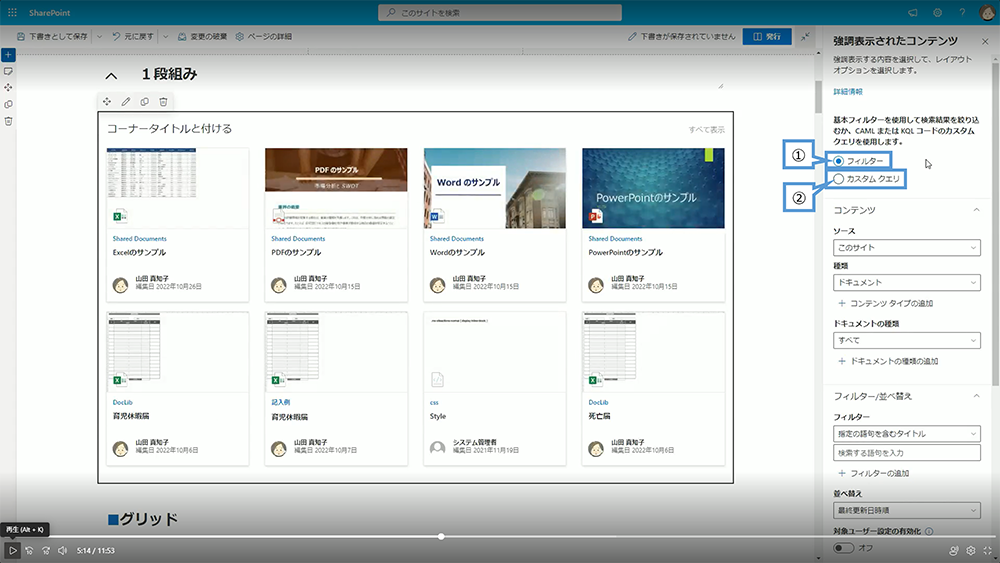The width and height of the screenshot is (1000, 563).
Task: Move the video progress bar handle
Action: [x=441, y=537]
